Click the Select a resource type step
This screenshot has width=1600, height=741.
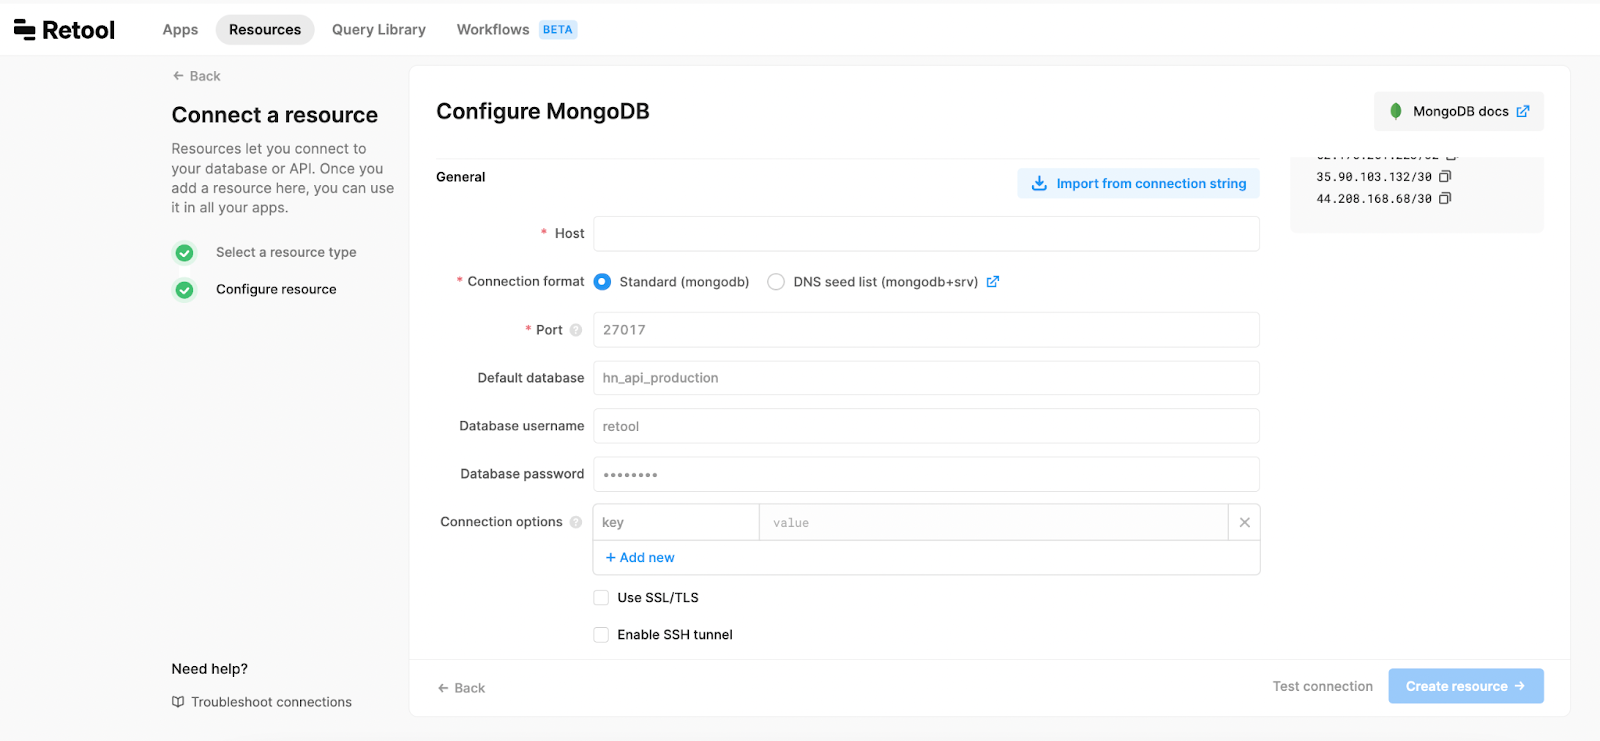tap(286, 253)
